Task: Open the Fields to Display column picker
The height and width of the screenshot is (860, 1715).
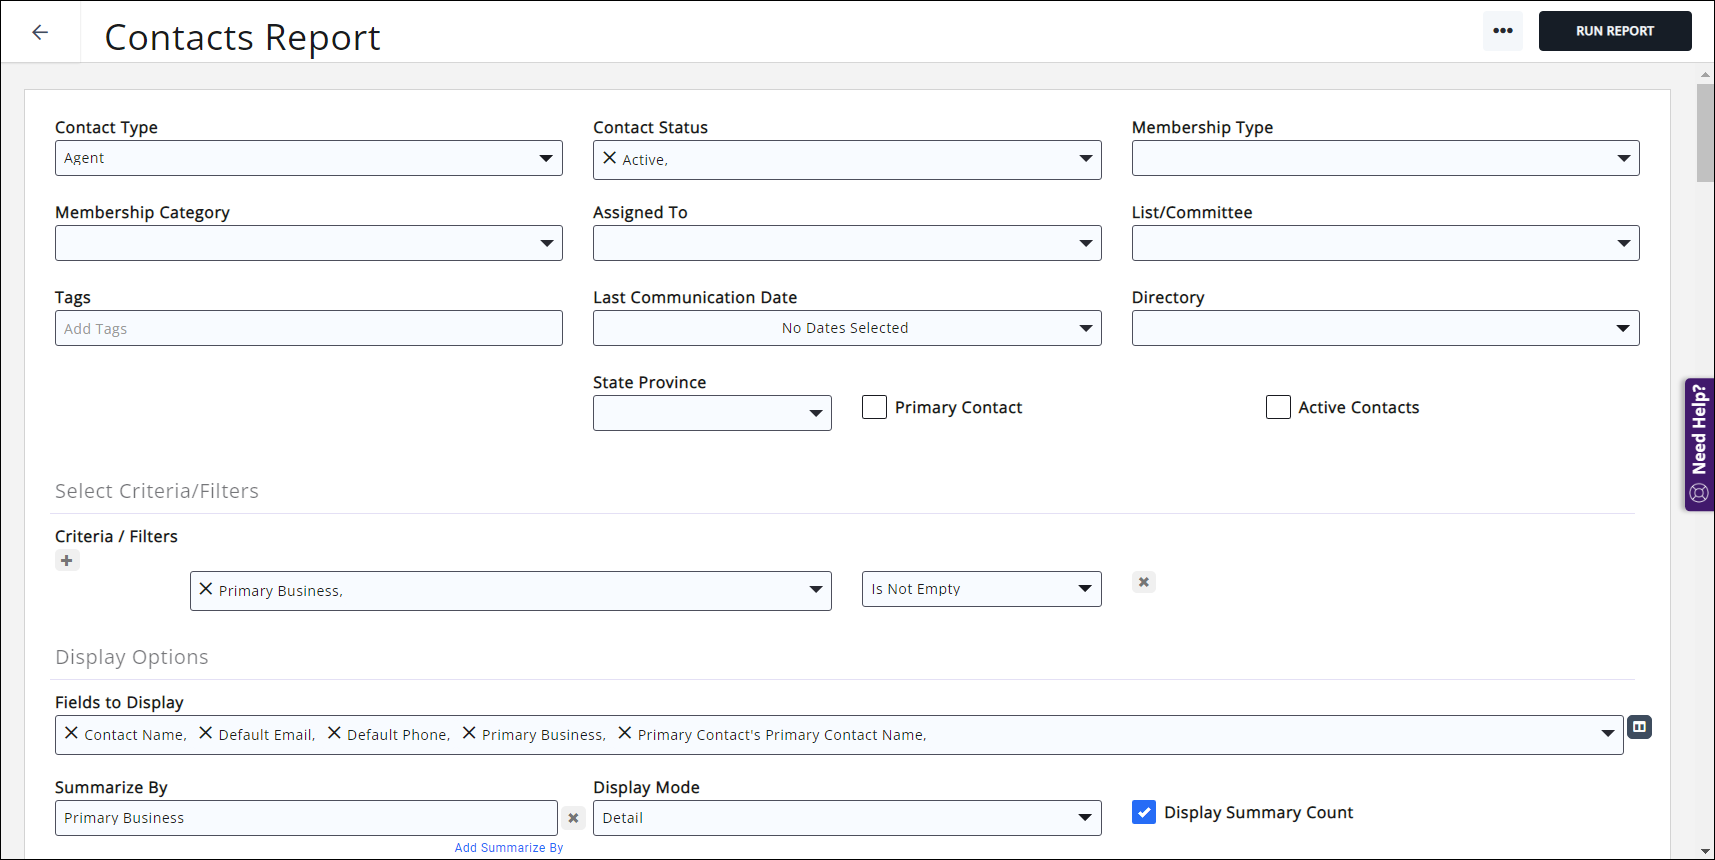Action: pos(1639,727)
